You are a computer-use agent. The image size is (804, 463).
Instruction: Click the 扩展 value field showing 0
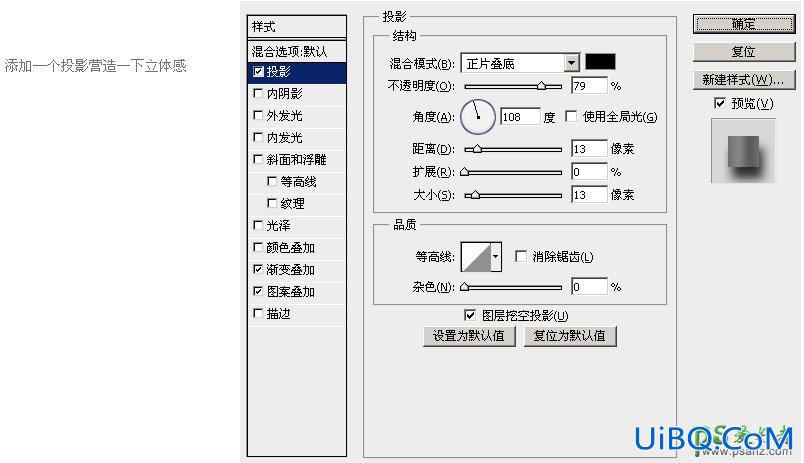click(589, 172)
